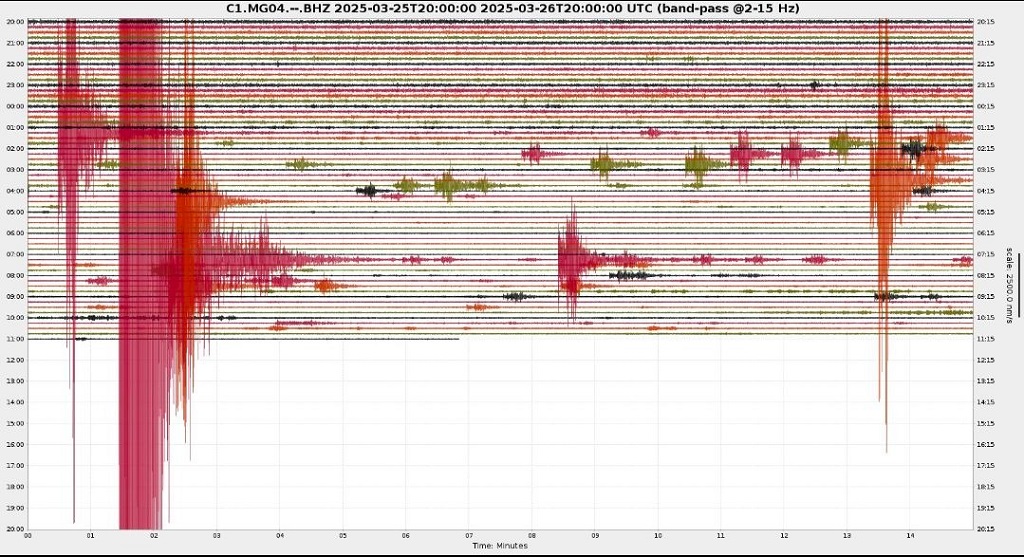Click the vertical scale bar beside the scale label
Viewport: 1024px width, 557px height.
pos(1019,285)
